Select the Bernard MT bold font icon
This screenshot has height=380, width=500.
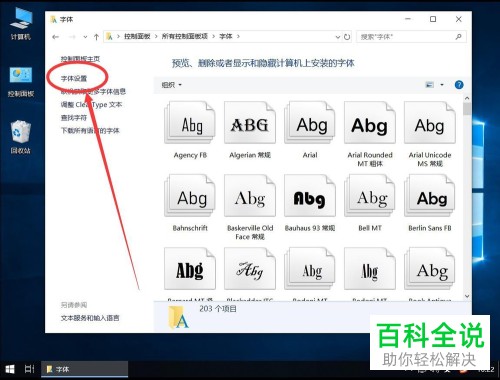click(190, 269)
